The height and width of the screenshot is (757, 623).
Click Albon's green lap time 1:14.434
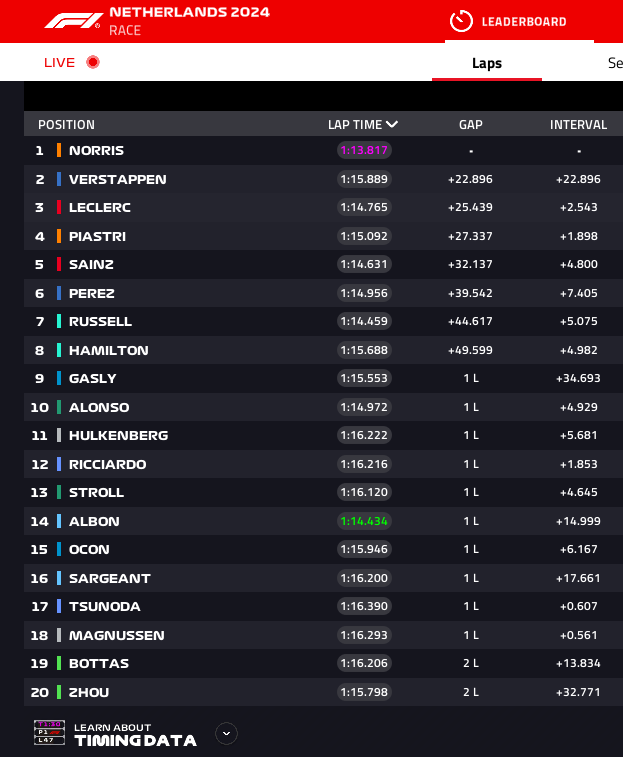364,521
